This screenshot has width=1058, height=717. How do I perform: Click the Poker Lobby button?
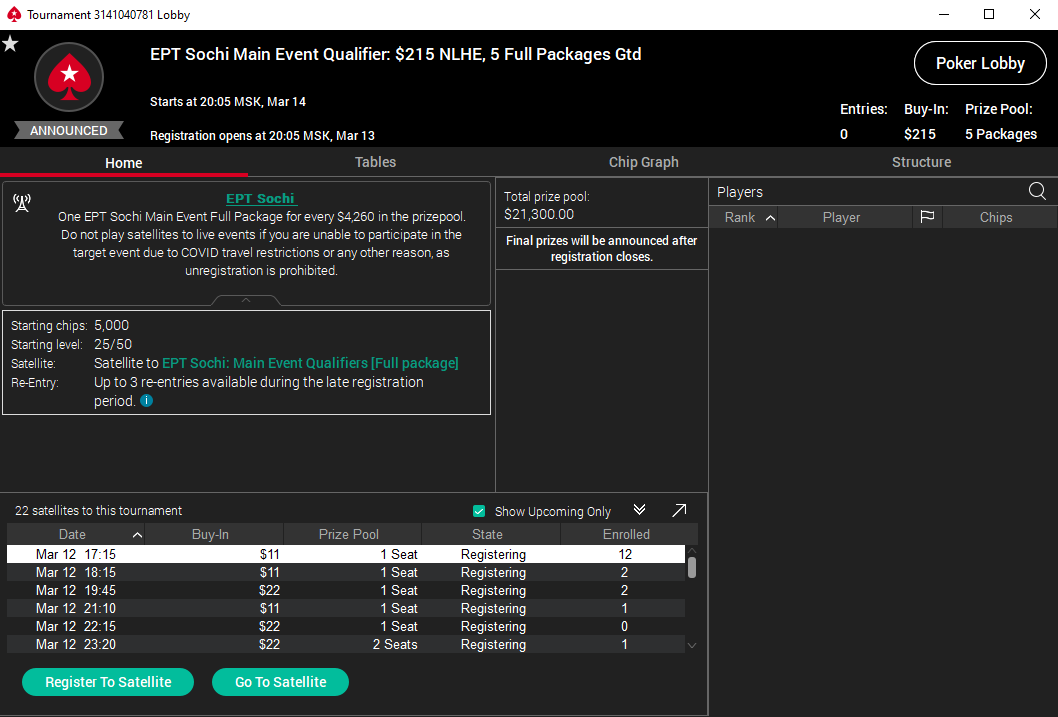pyautogui.click(x=979, y=63)
